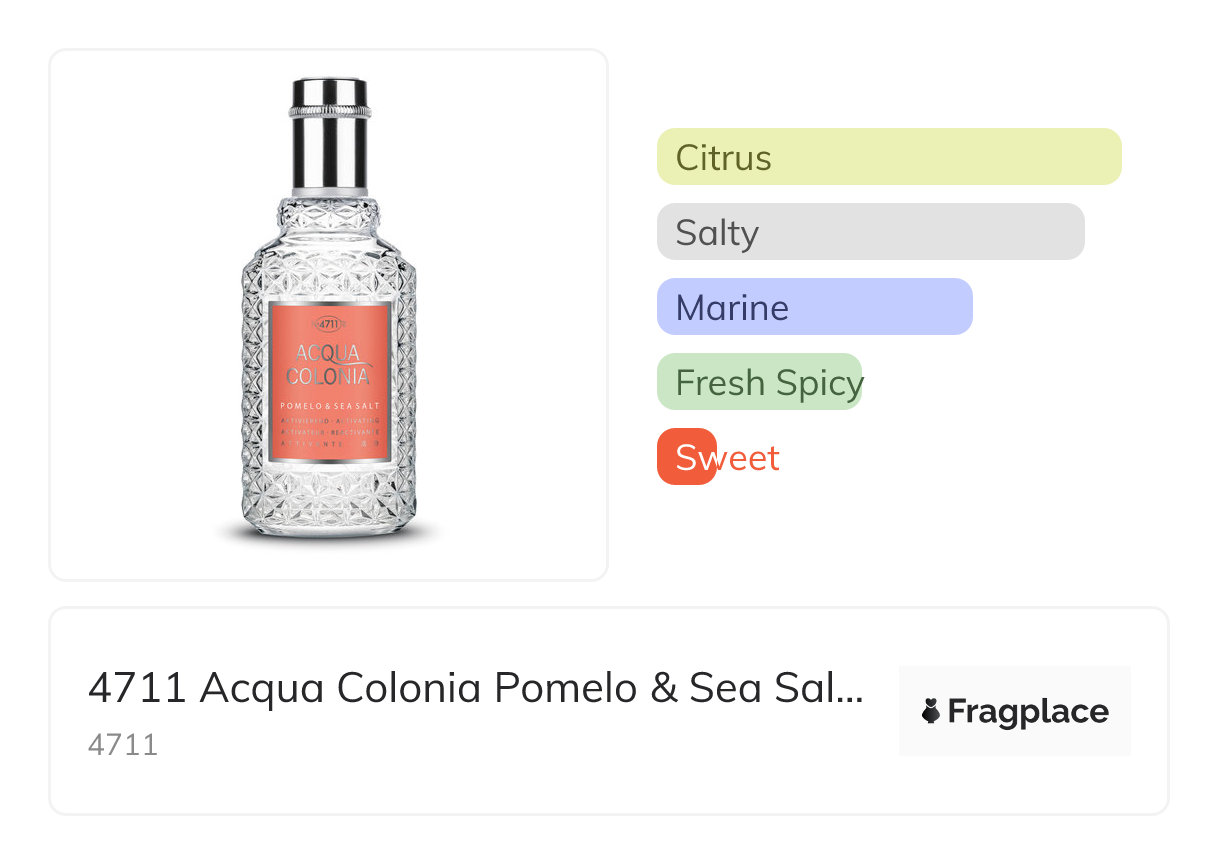Choose the Marine accord bar
The width and height of the screenshot is (1218, 864).
814,307
